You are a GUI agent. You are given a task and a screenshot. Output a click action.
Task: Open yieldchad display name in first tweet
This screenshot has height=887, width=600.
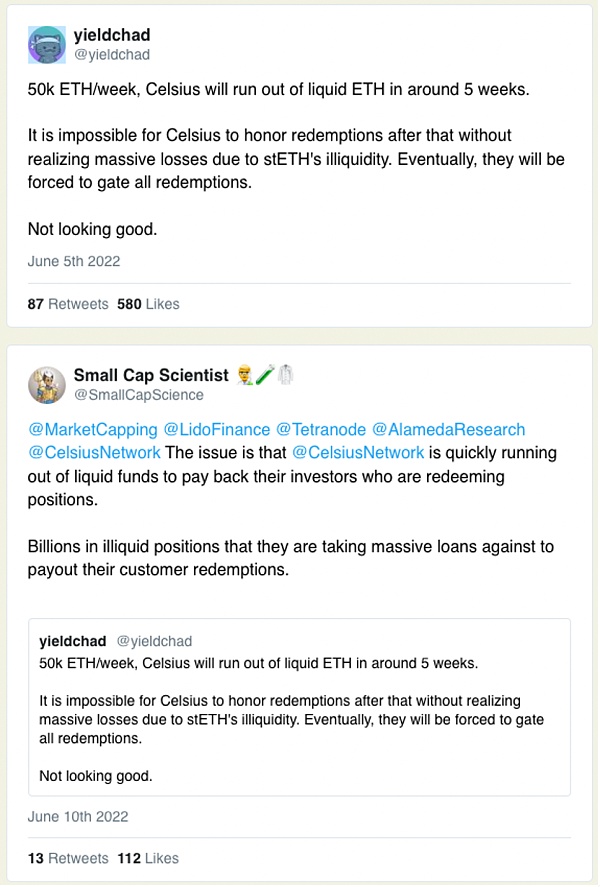pos(112,35)
